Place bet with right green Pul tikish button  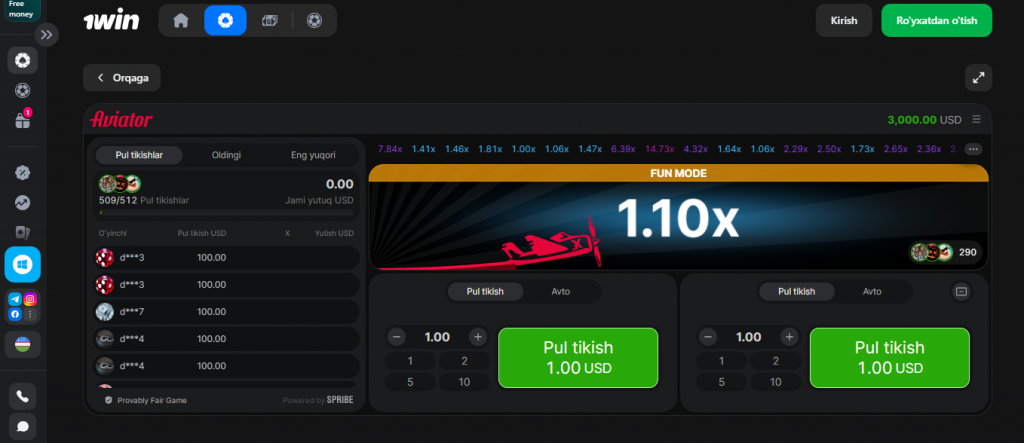pyautogui.click(x=889, y=358)
